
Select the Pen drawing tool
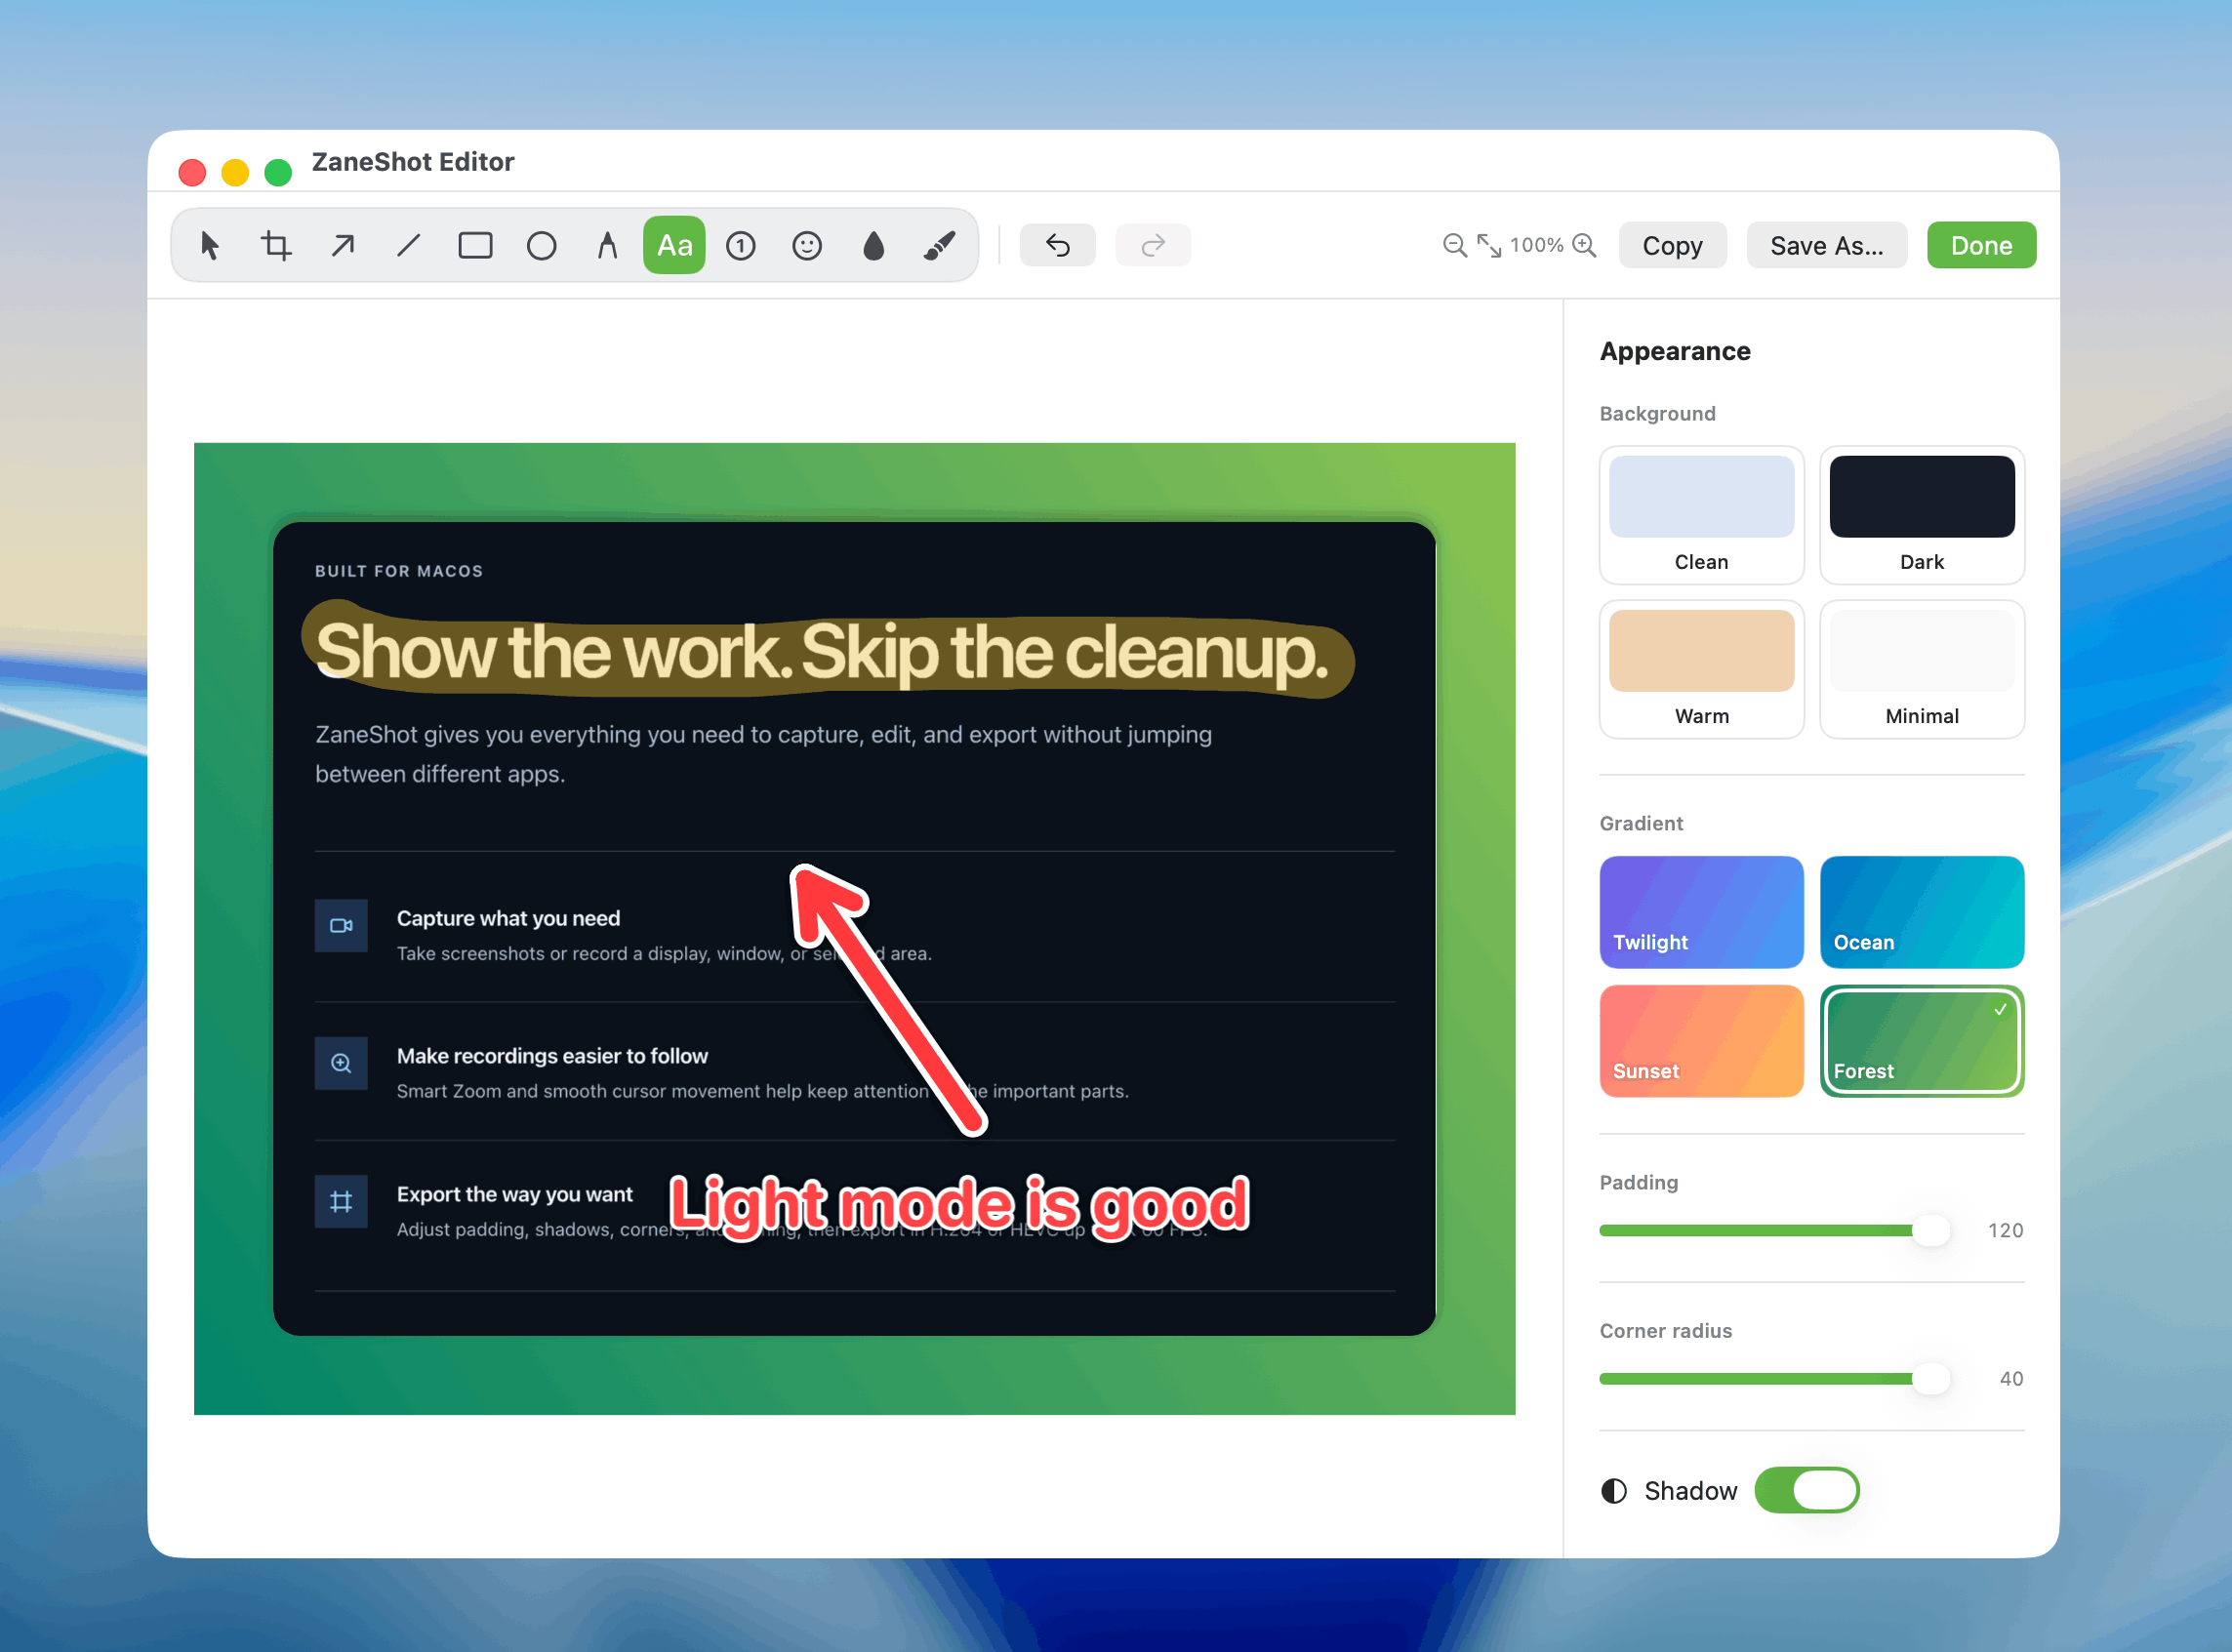[607, 245]
